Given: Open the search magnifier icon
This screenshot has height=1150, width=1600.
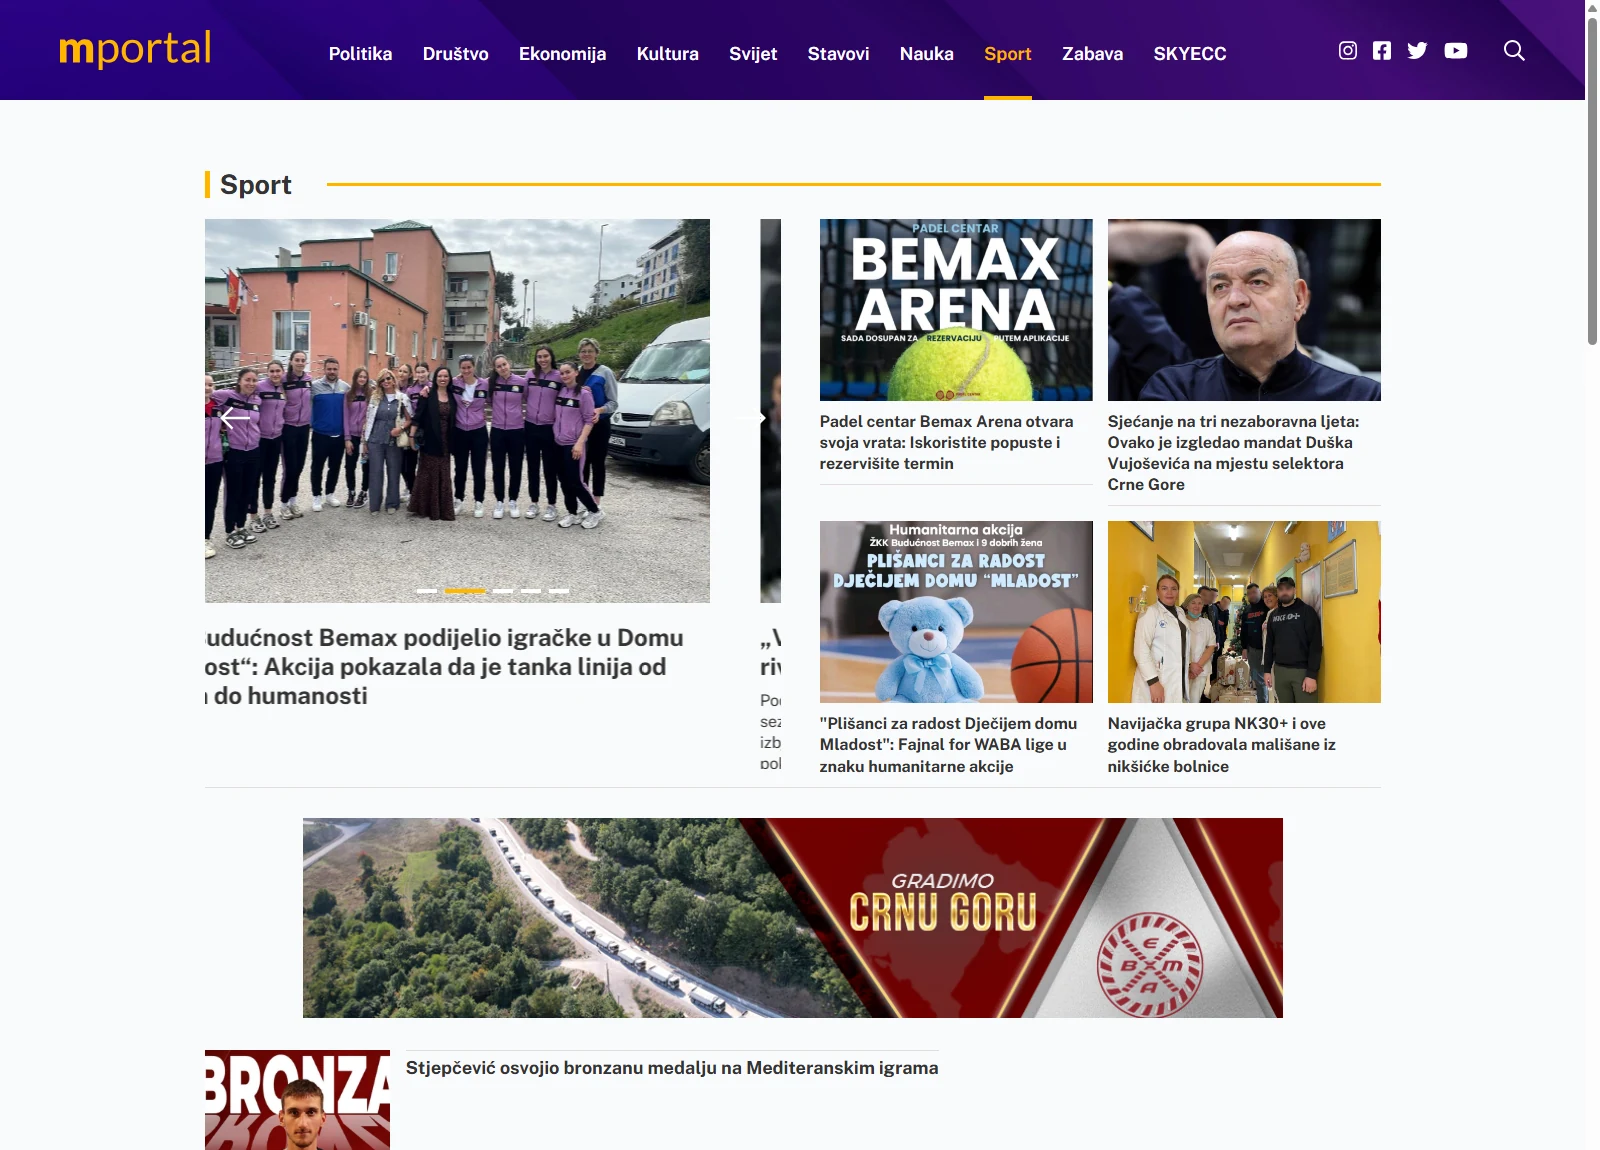Looking at the screenshot, I should (1514, 51).
